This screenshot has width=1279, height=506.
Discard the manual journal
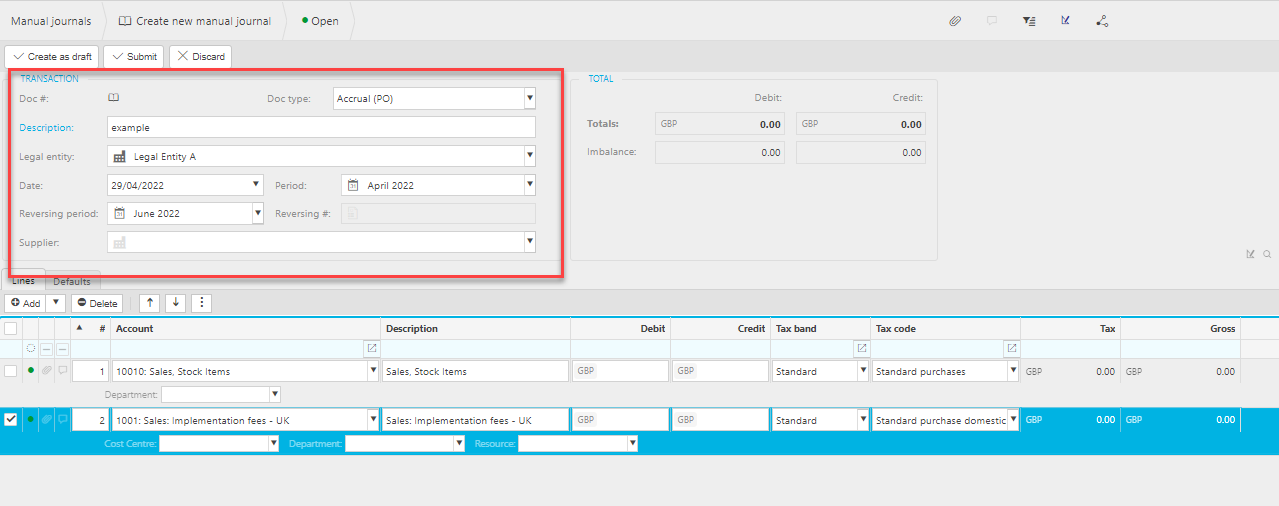coord(200,57)
